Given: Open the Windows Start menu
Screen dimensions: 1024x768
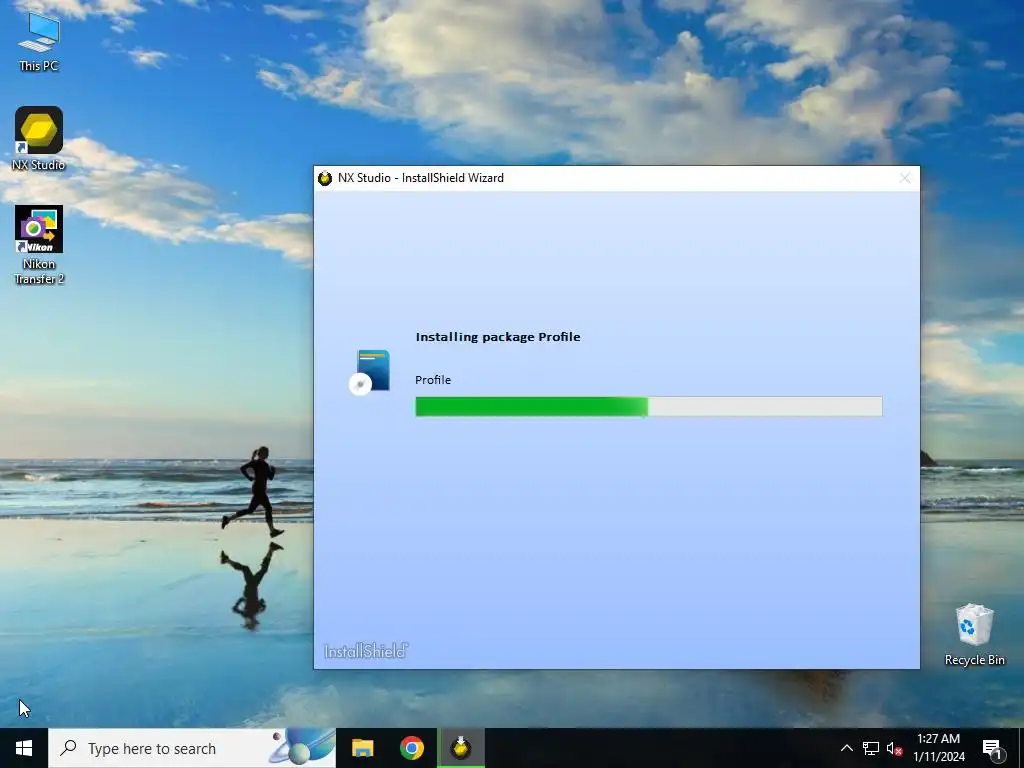Looking at the screenshot, I should coord(24,748).
